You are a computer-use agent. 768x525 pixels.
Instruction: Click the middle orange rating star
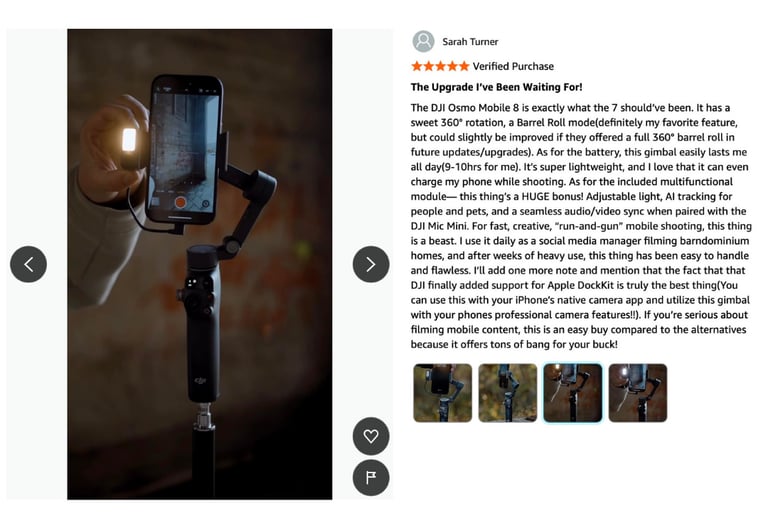[x=440, y=66]
